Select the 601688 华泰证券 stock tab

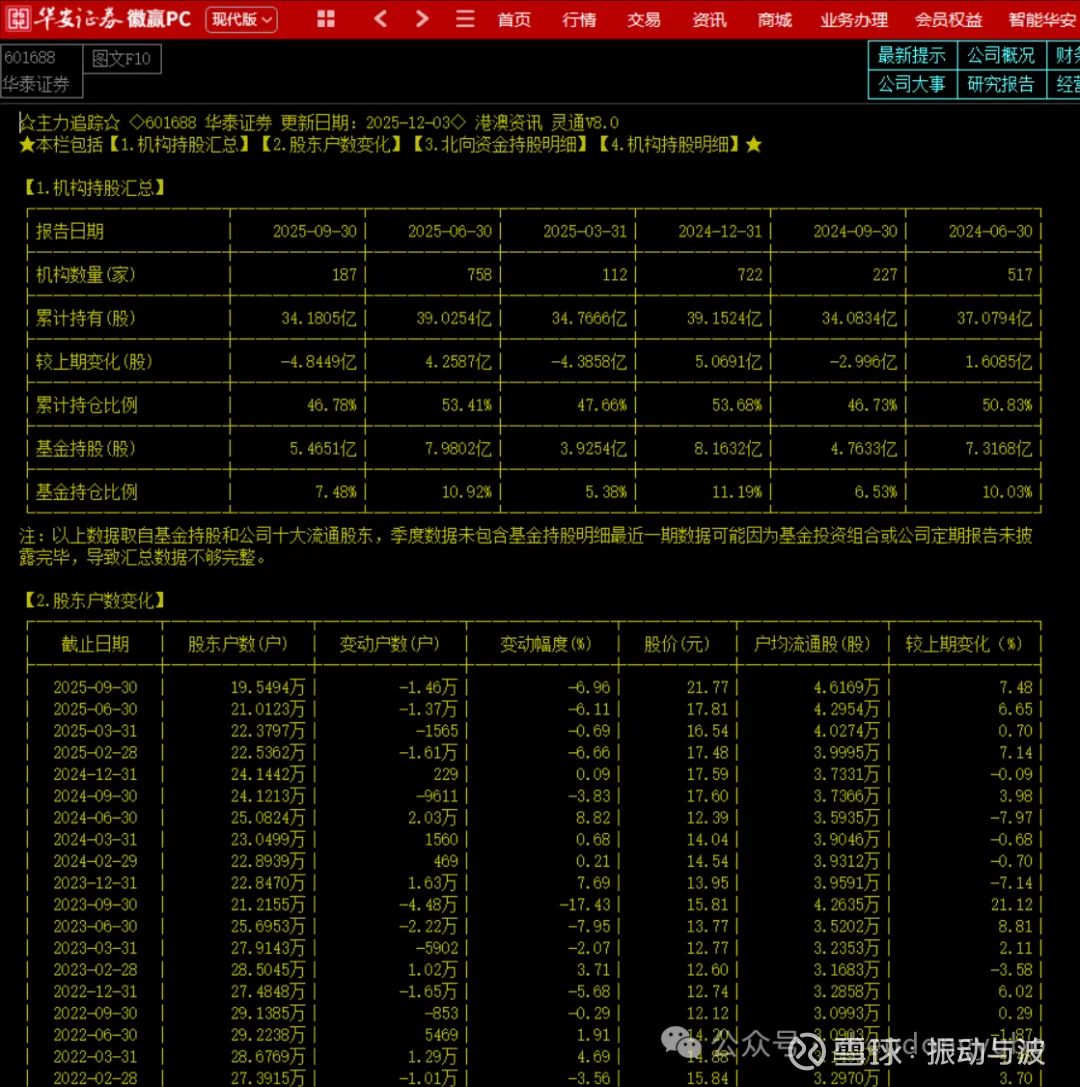point(42,71)
